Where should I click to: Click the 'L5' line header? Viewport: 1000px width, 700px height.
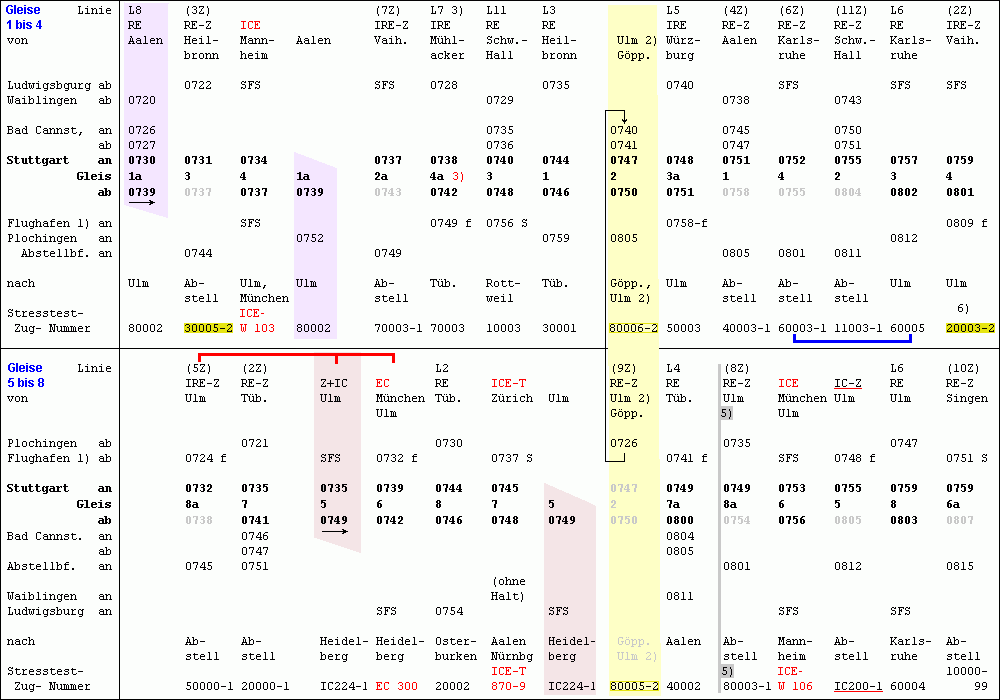coord(673,10)
